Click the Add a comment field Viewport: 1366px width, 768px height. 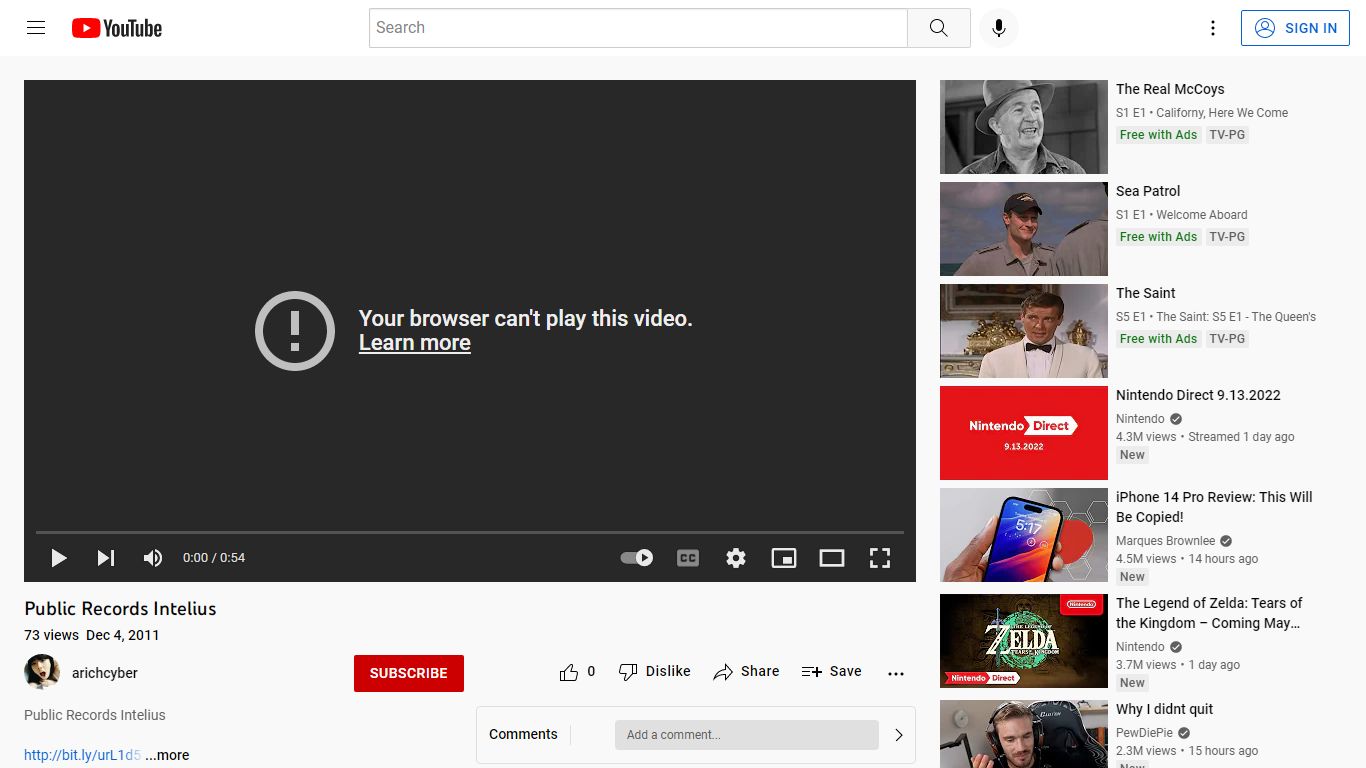(746, 735)
